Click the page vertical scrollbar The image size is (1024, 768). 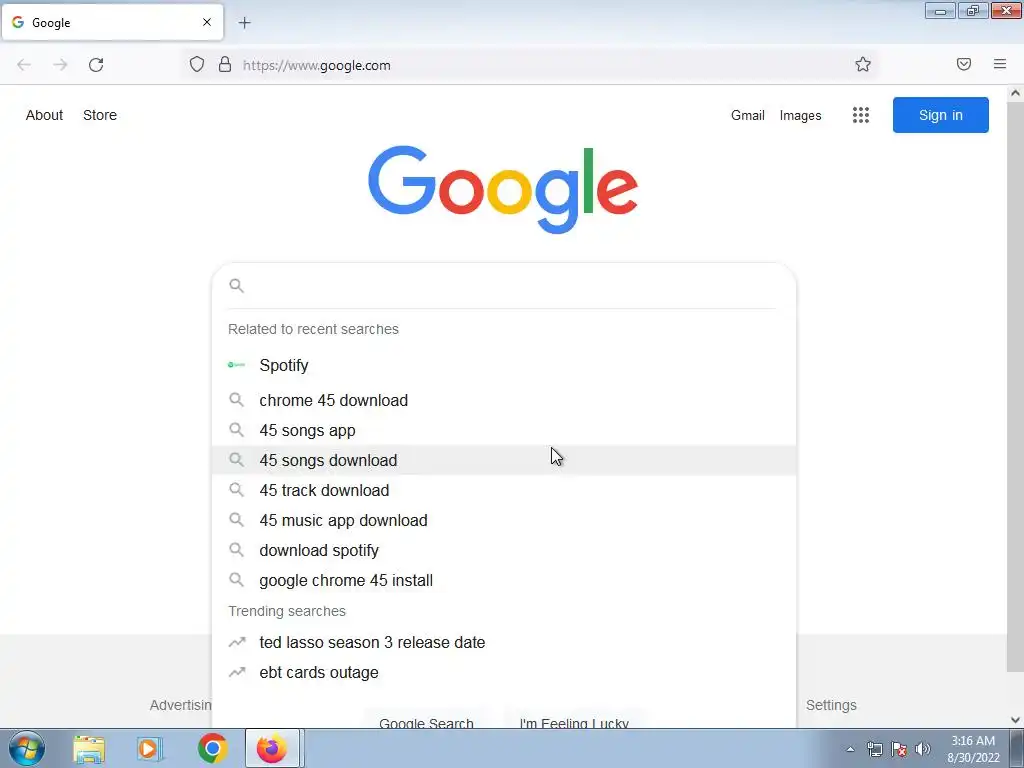click(1015, 385)
